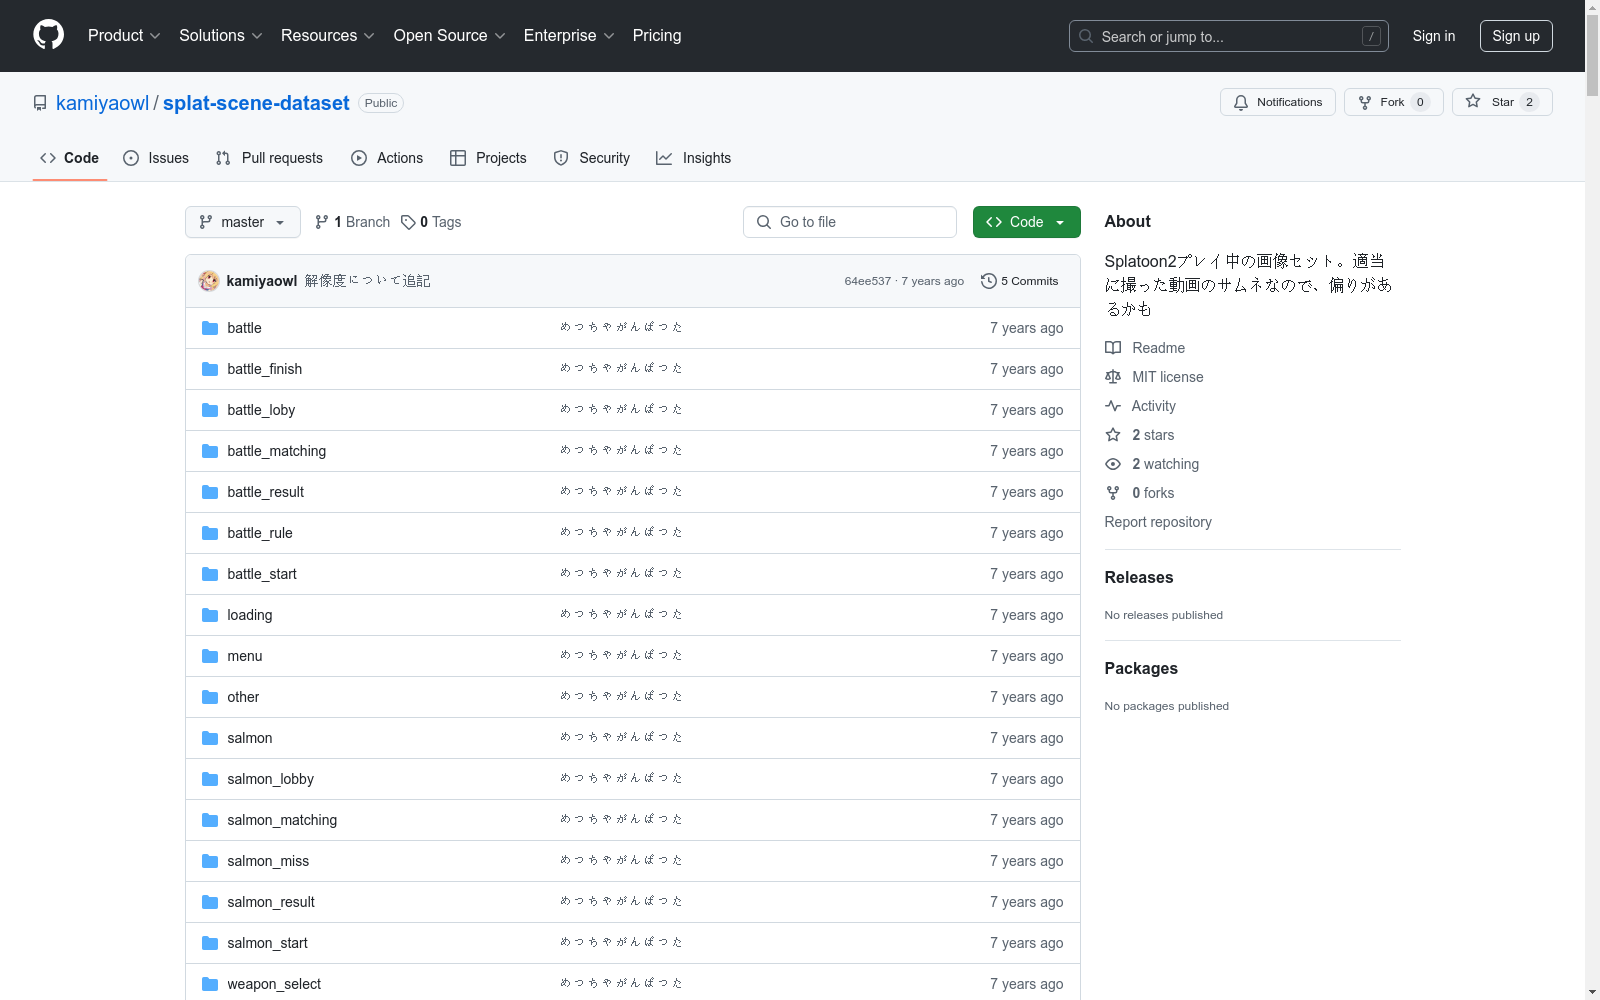Expand the Resources menu
1600x1000 pixels.
pyautogui.click(x=328, y=36)
